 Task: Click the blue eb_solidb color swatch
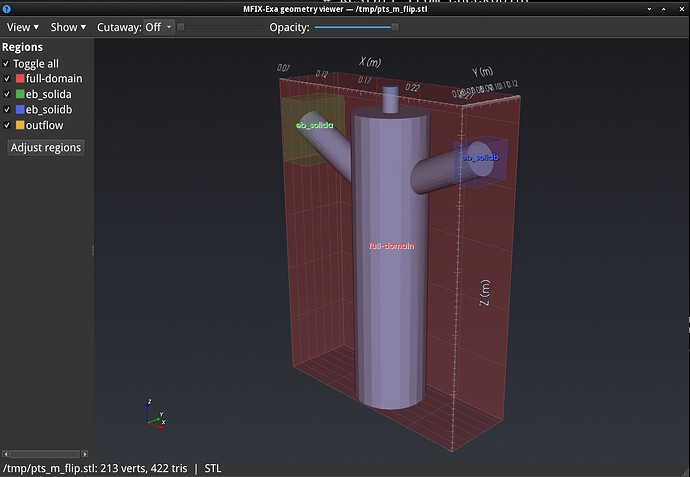[20, 110]
